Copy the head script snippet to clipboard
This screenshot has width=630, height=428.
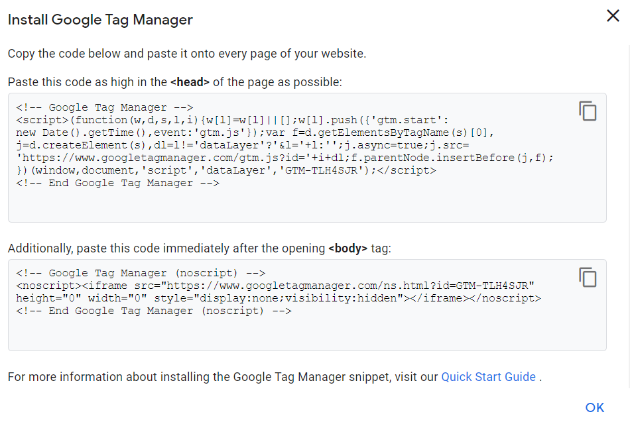click(588, 111)
